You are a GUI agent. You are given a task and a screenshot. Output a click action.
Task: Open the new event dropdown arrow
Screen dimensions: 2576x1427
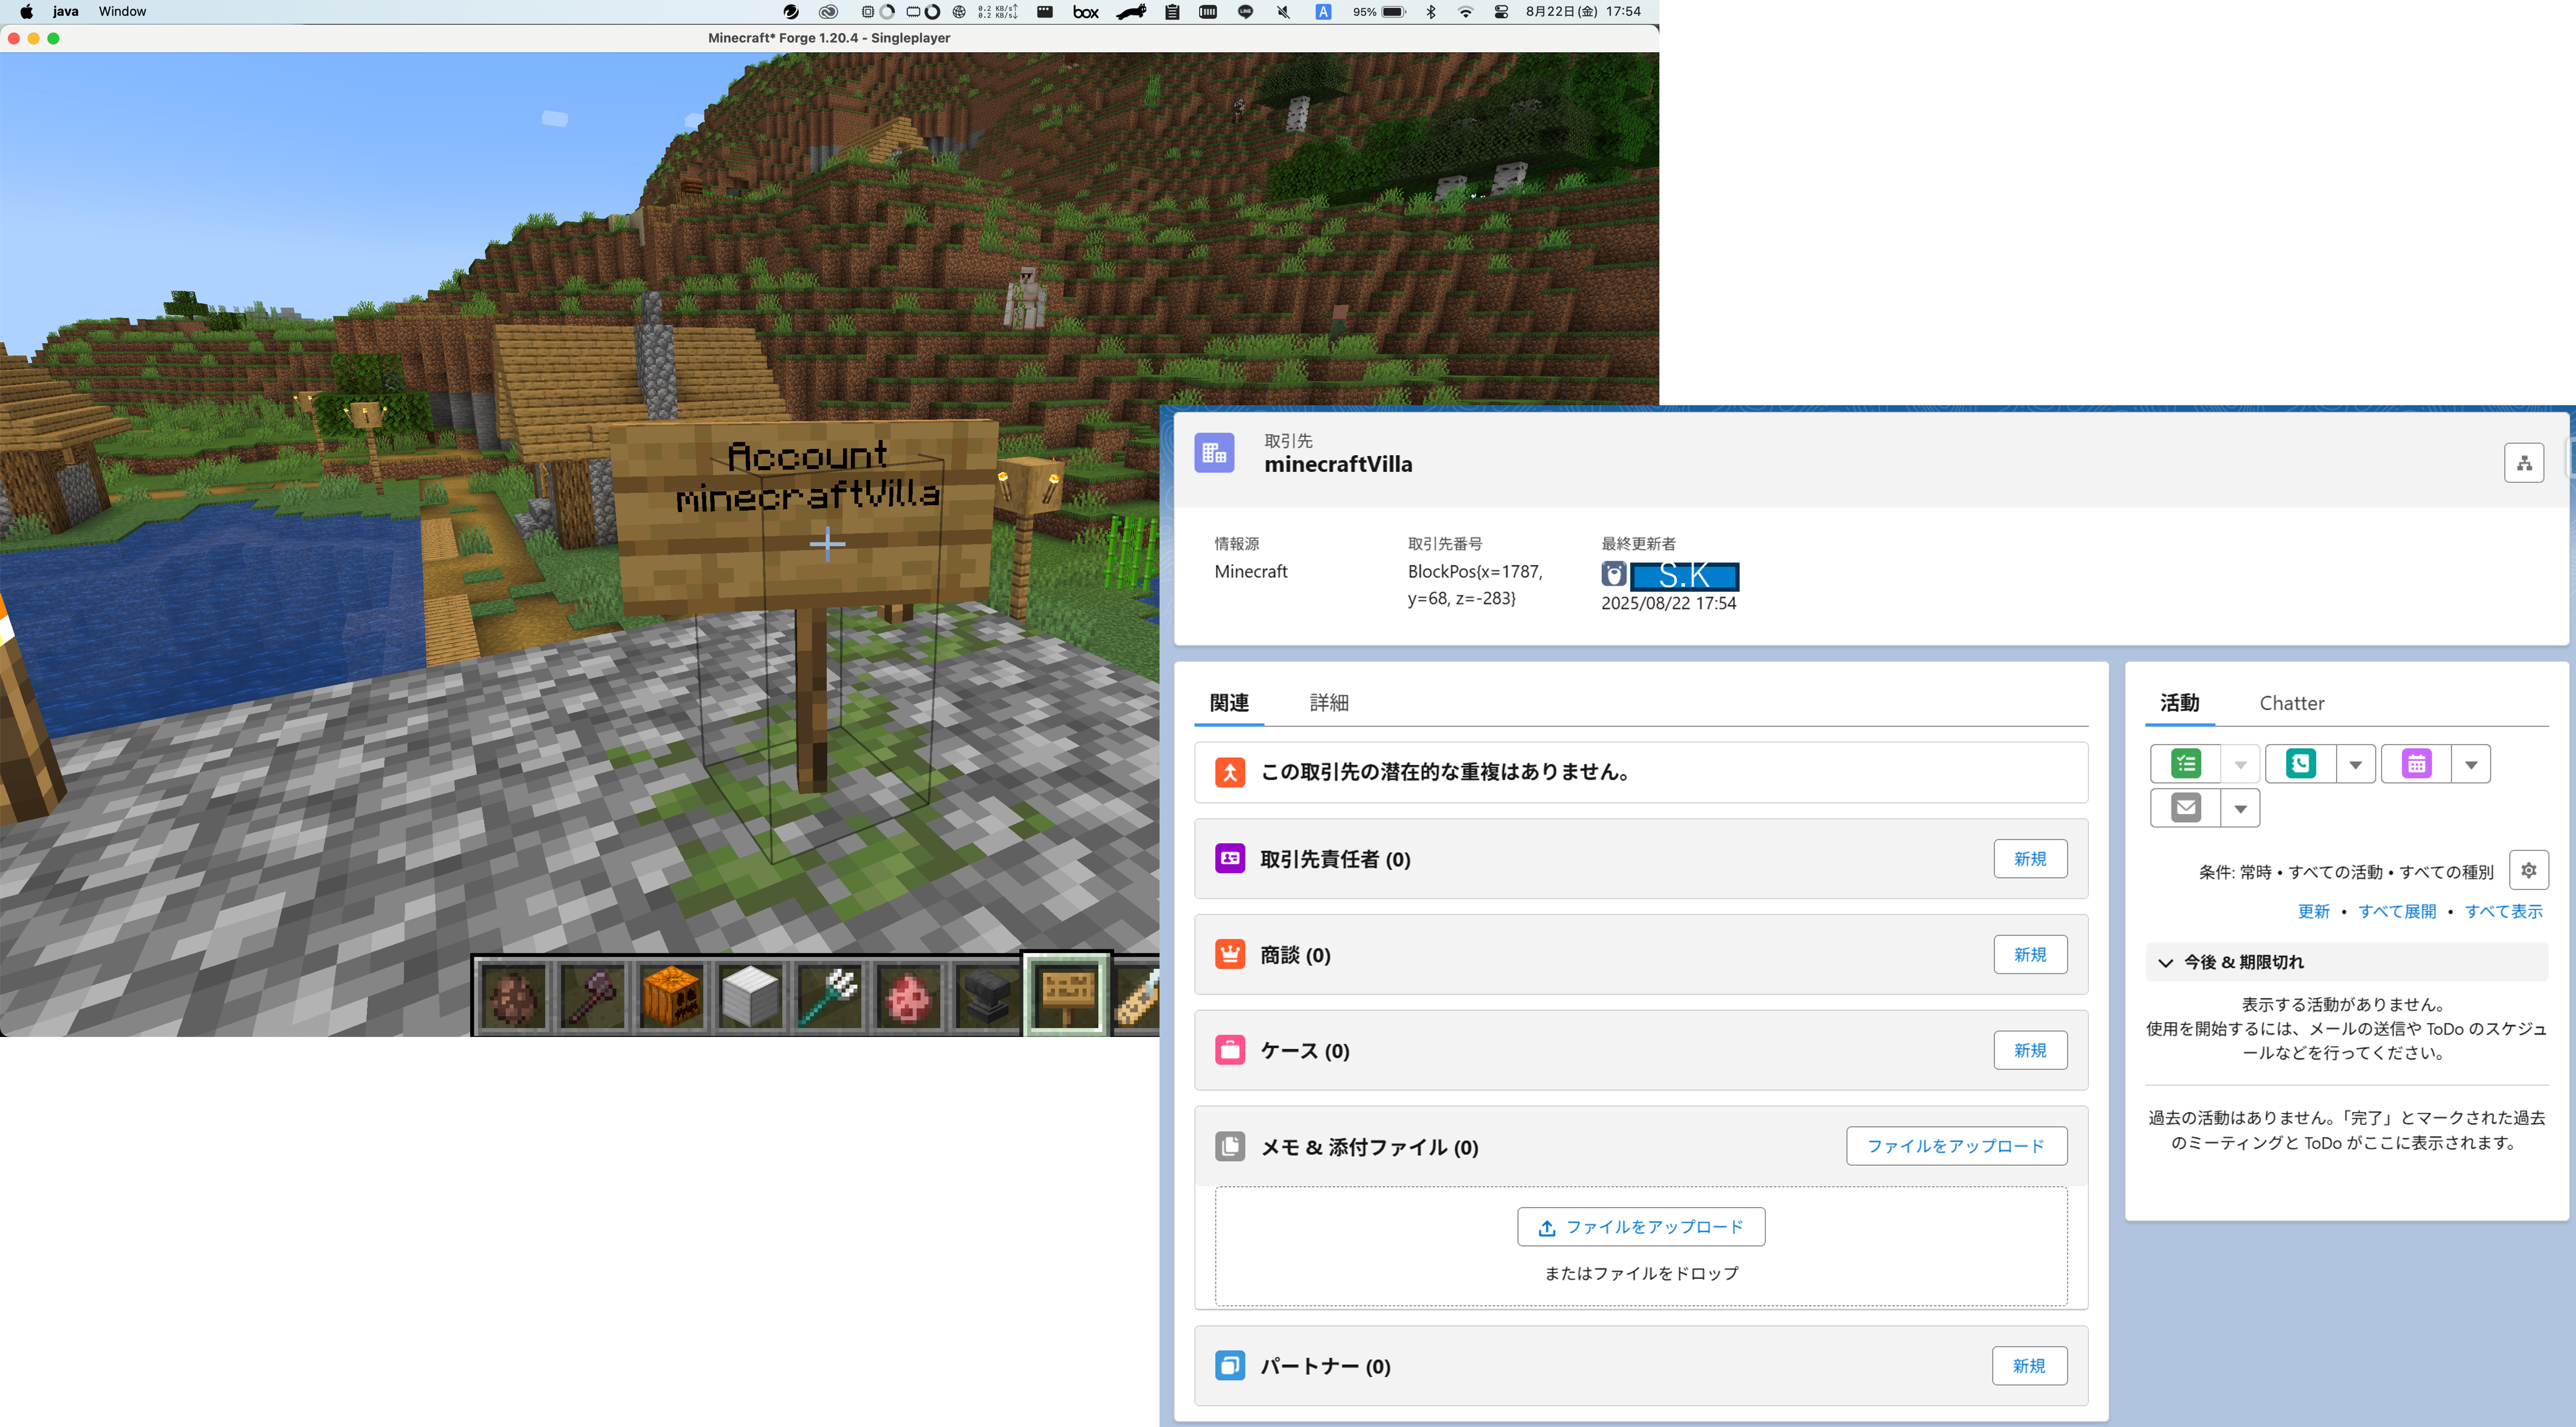[2471, 764]
